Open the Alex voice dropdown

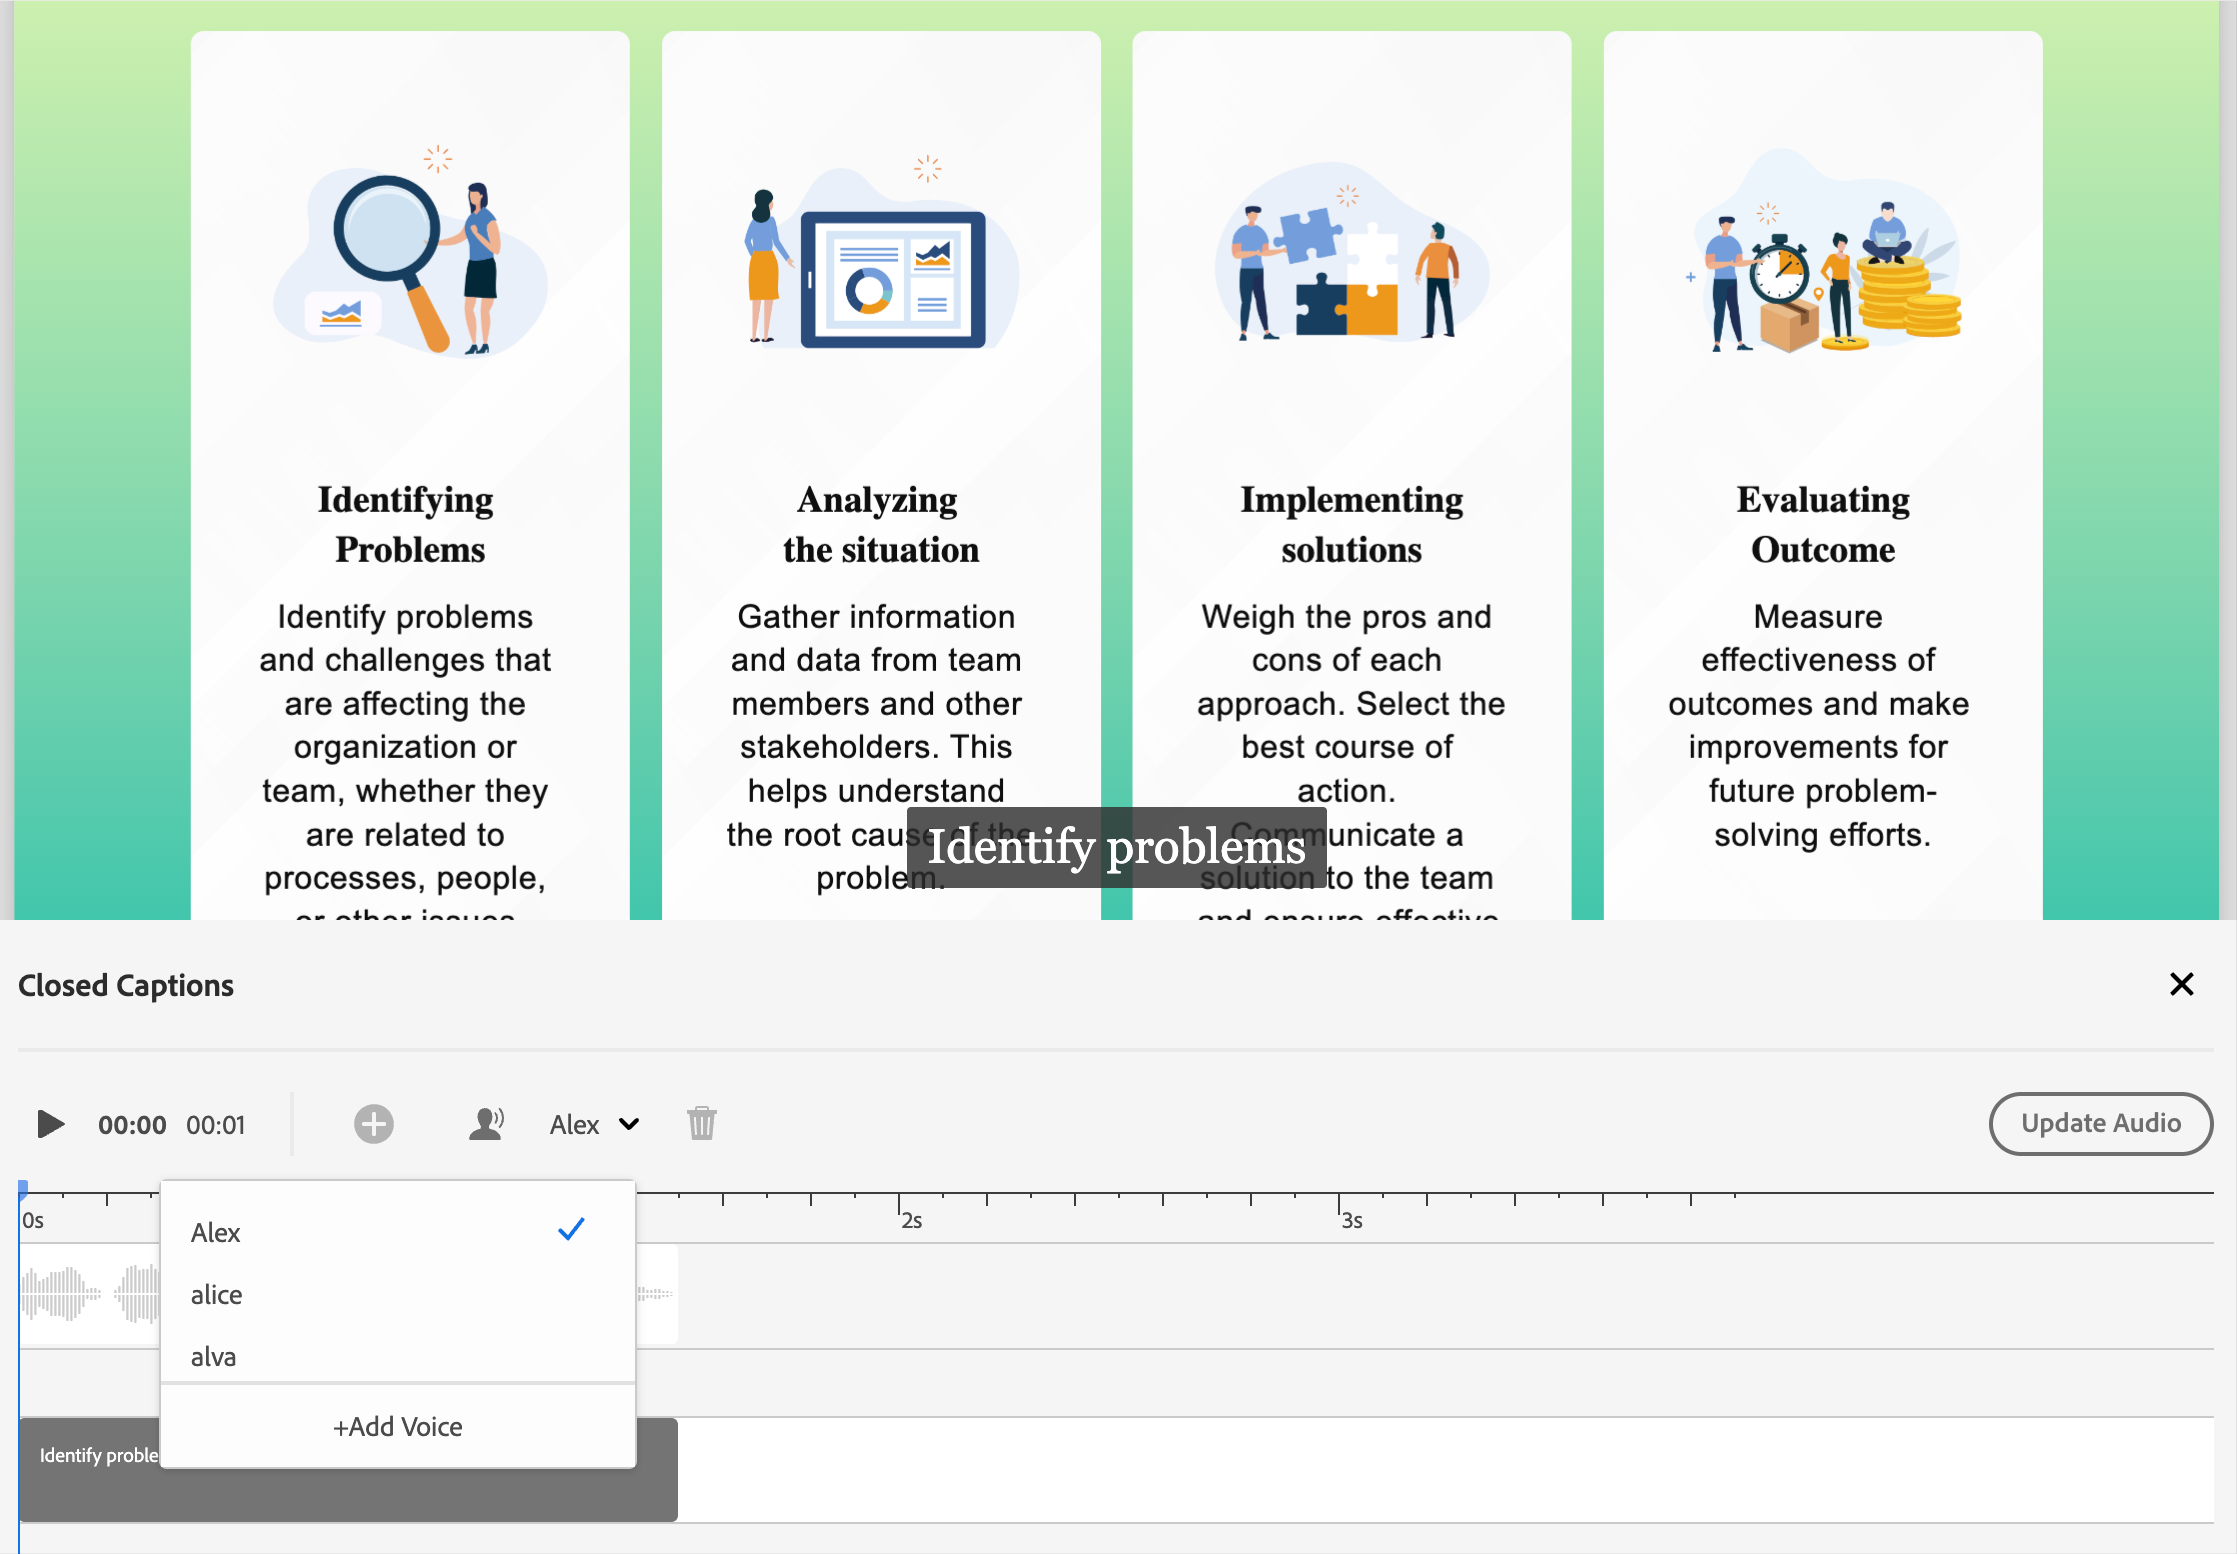pos(594,1123)
